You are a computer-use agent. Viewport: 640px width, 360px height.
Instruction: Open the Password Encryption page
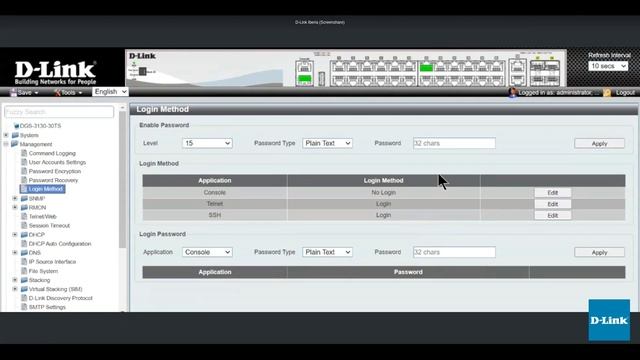pyautogui.click(x=55, y=171)
